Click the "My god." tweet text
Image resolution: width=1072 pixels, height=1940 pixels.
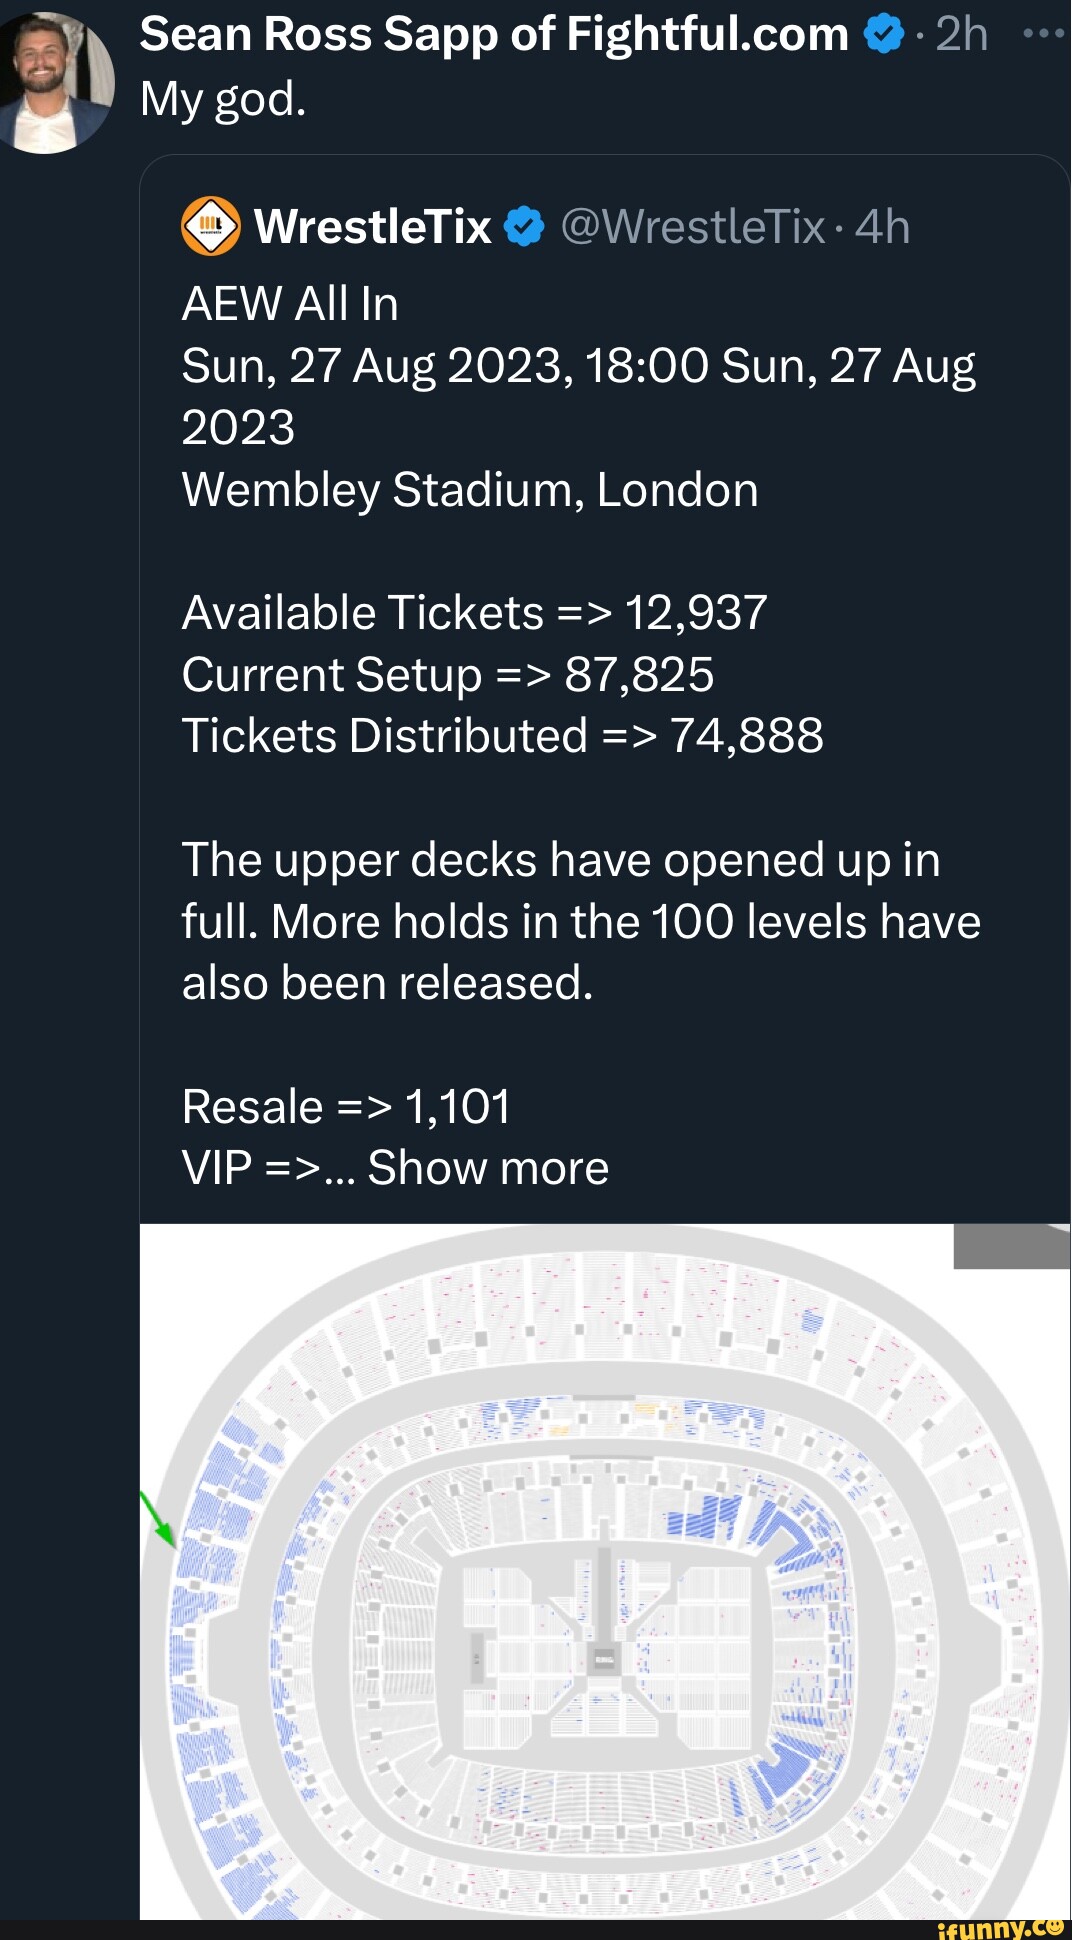click(x=223, y=99)
